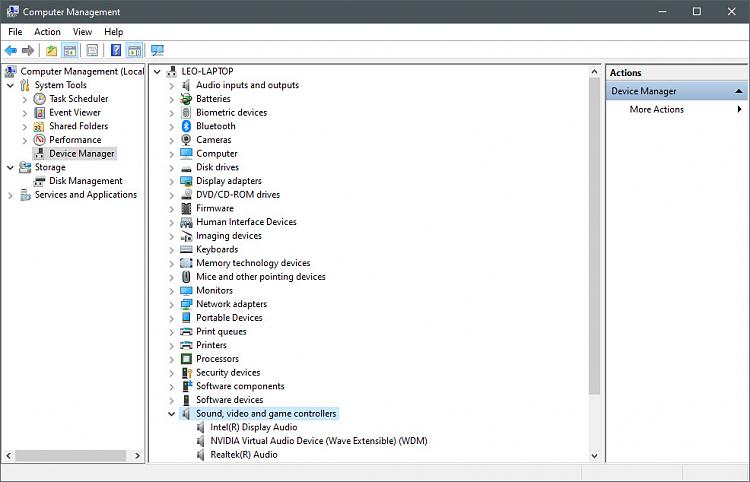The image size is (750, 482).
Task: Click the Up one level folder icon
Action: (x=51, y=50)
